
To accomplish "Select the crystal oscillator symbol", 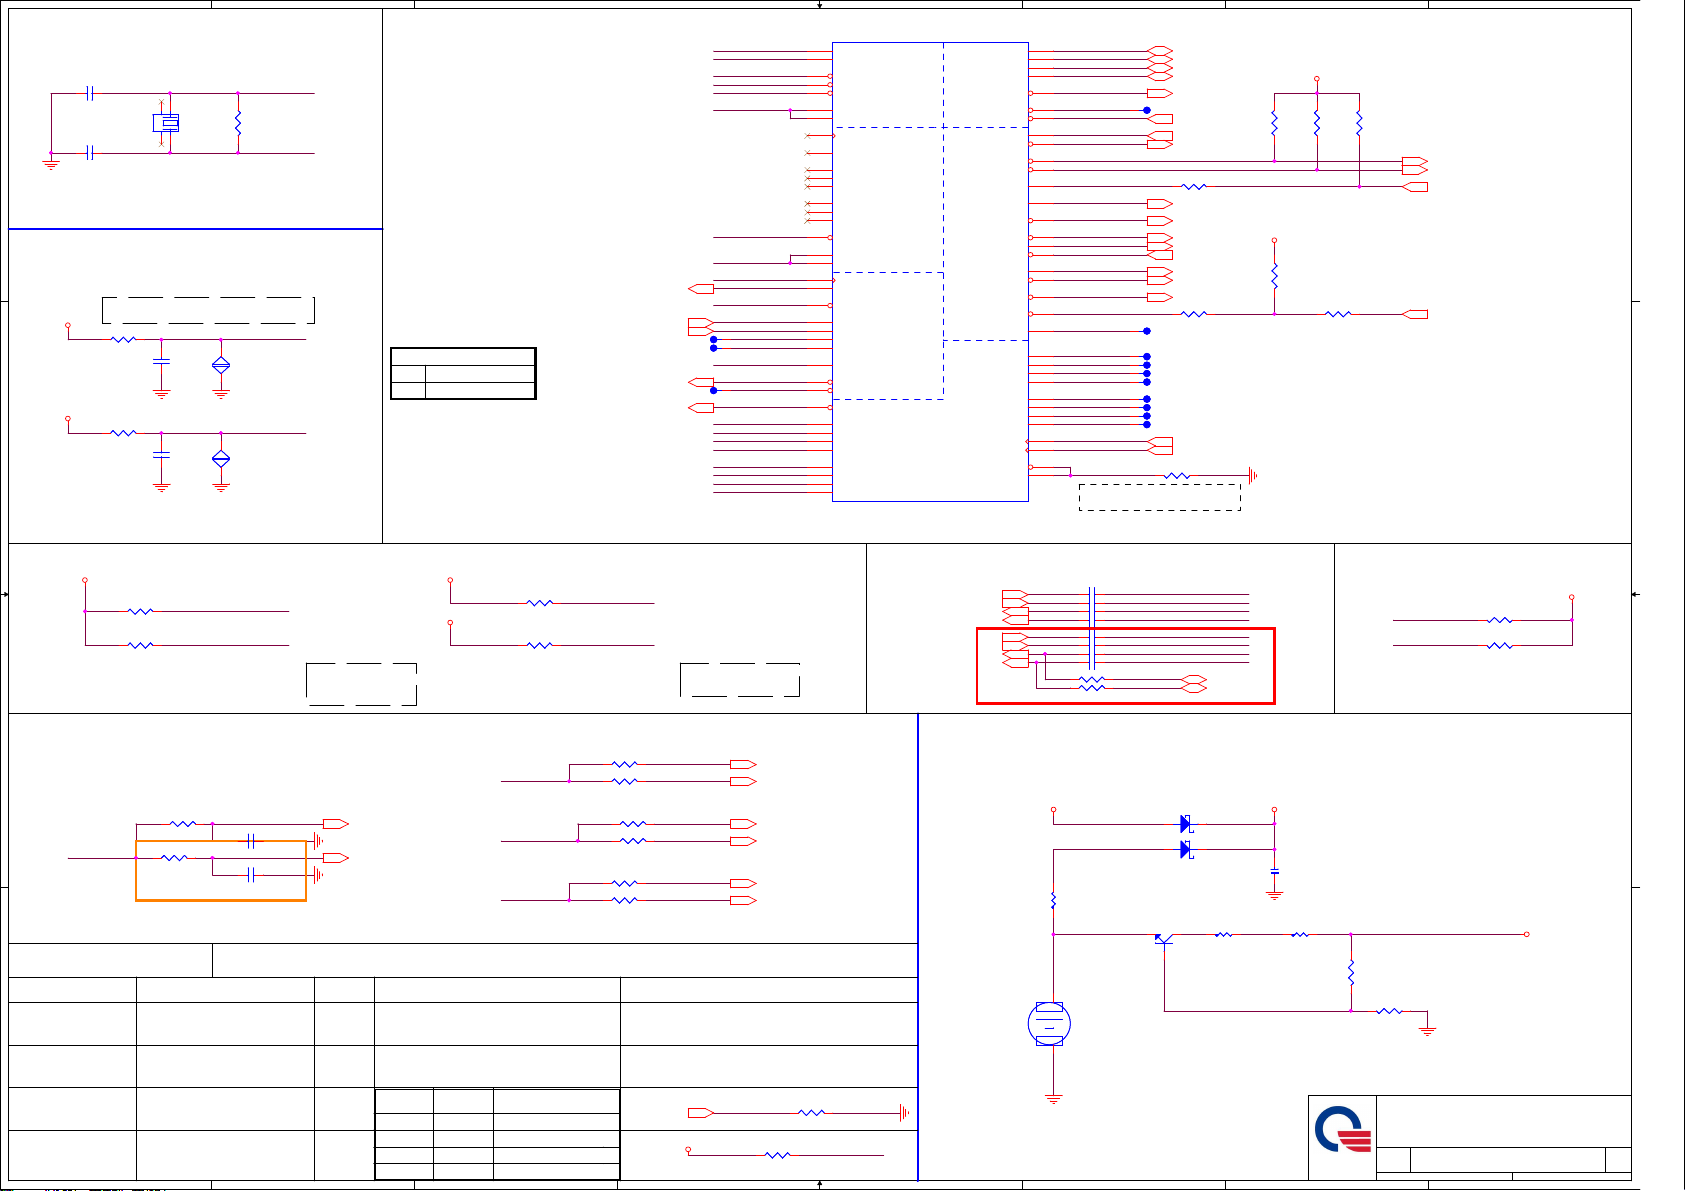I will click(x=166, y=123).
